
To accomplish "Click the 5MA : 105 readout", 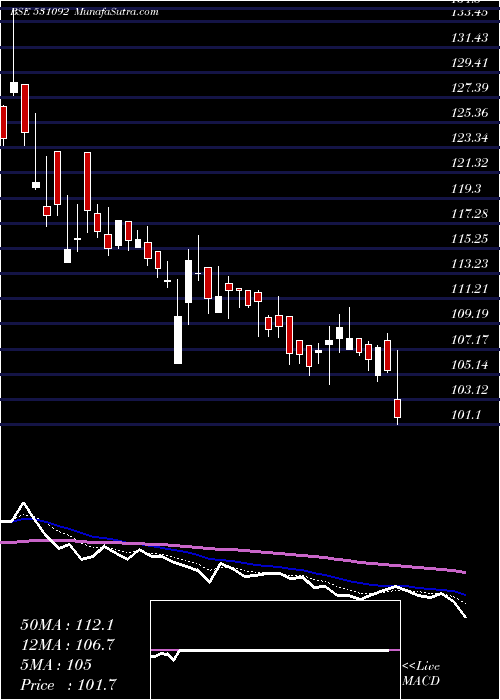I will (x=56, y=665).
